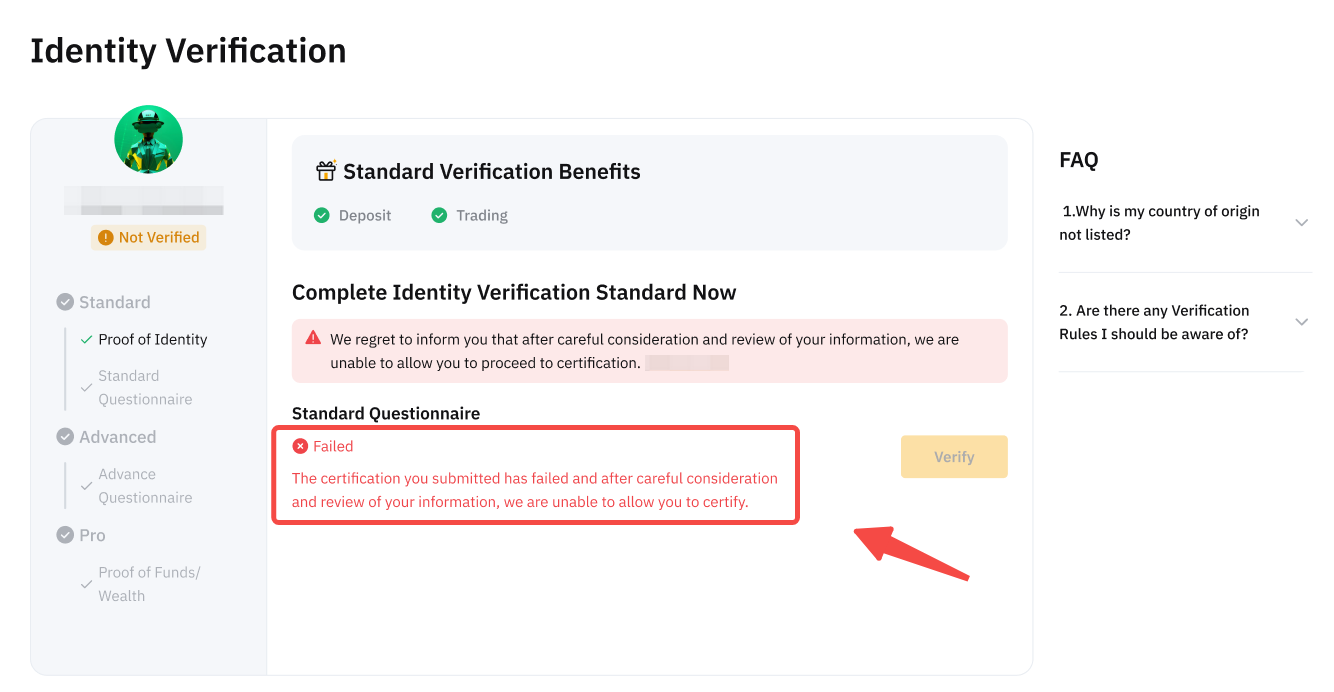1334x692 pixels.
Task: Click the Pro level check circle
Action: point(65,535)
